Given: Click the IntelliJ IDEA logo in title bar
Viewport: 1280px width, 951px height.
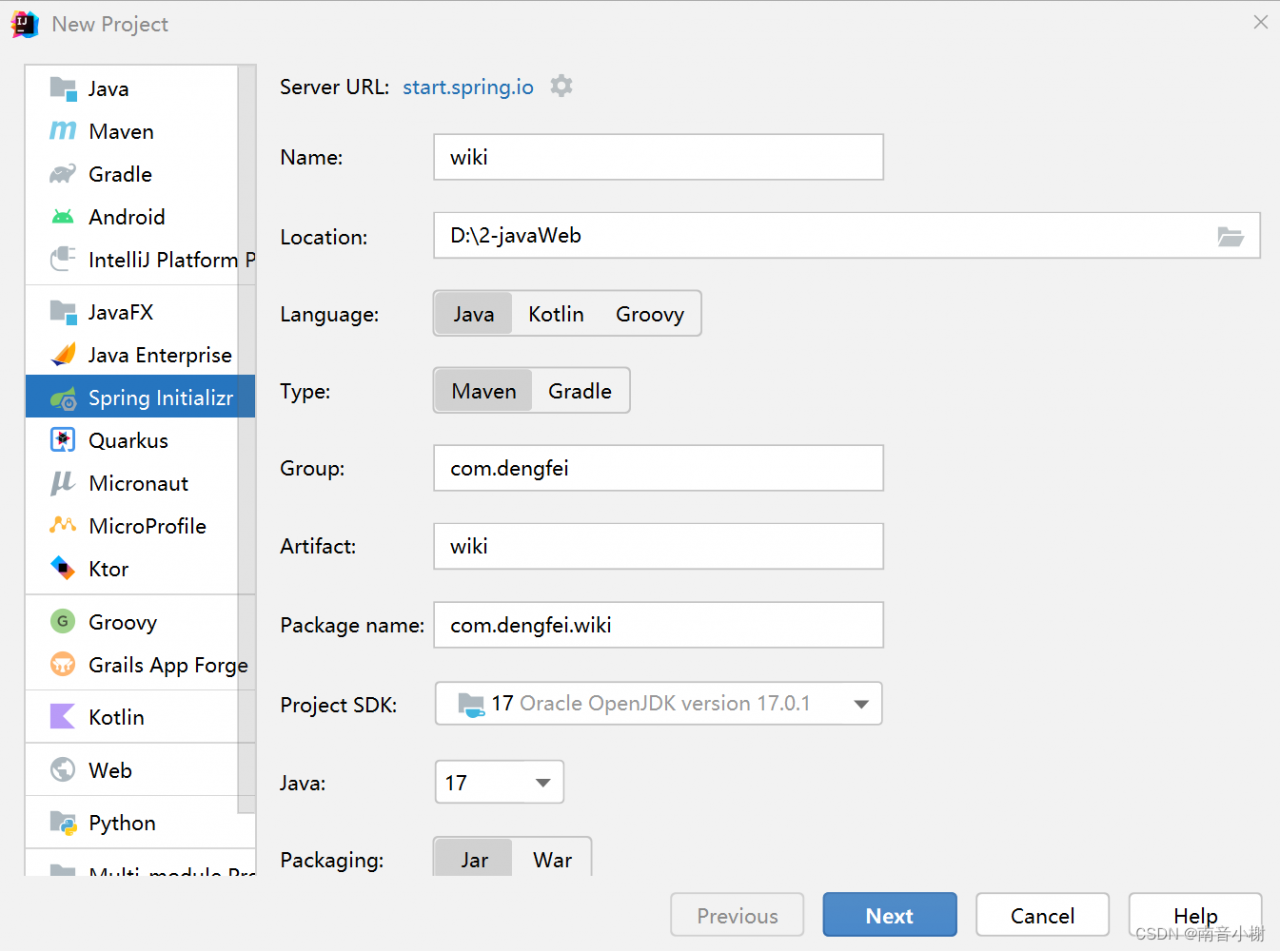Looking at the screenshot, I should pyautogui.click(x=24, y=24).
